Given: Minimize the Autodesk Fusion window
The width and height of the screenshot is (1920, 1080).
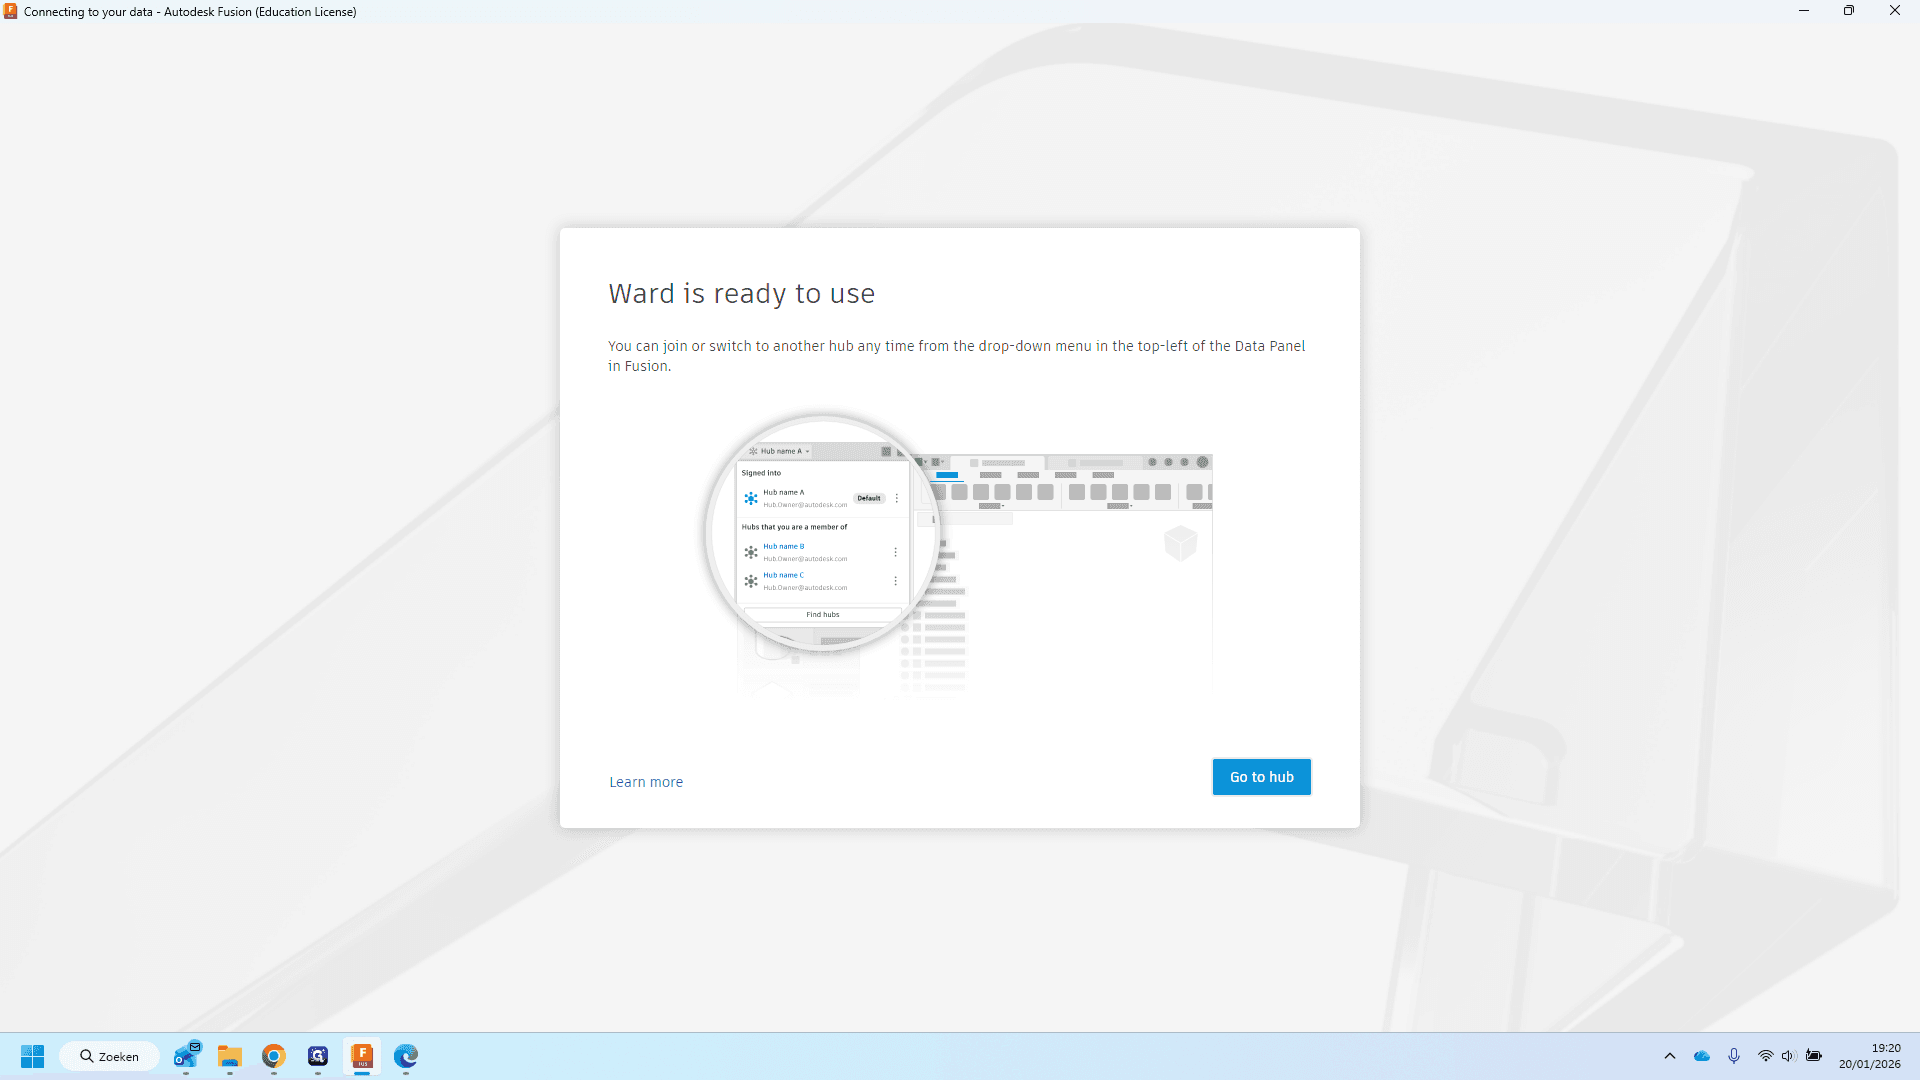Looking at the screenshot, I should [x=1804, y=11].
